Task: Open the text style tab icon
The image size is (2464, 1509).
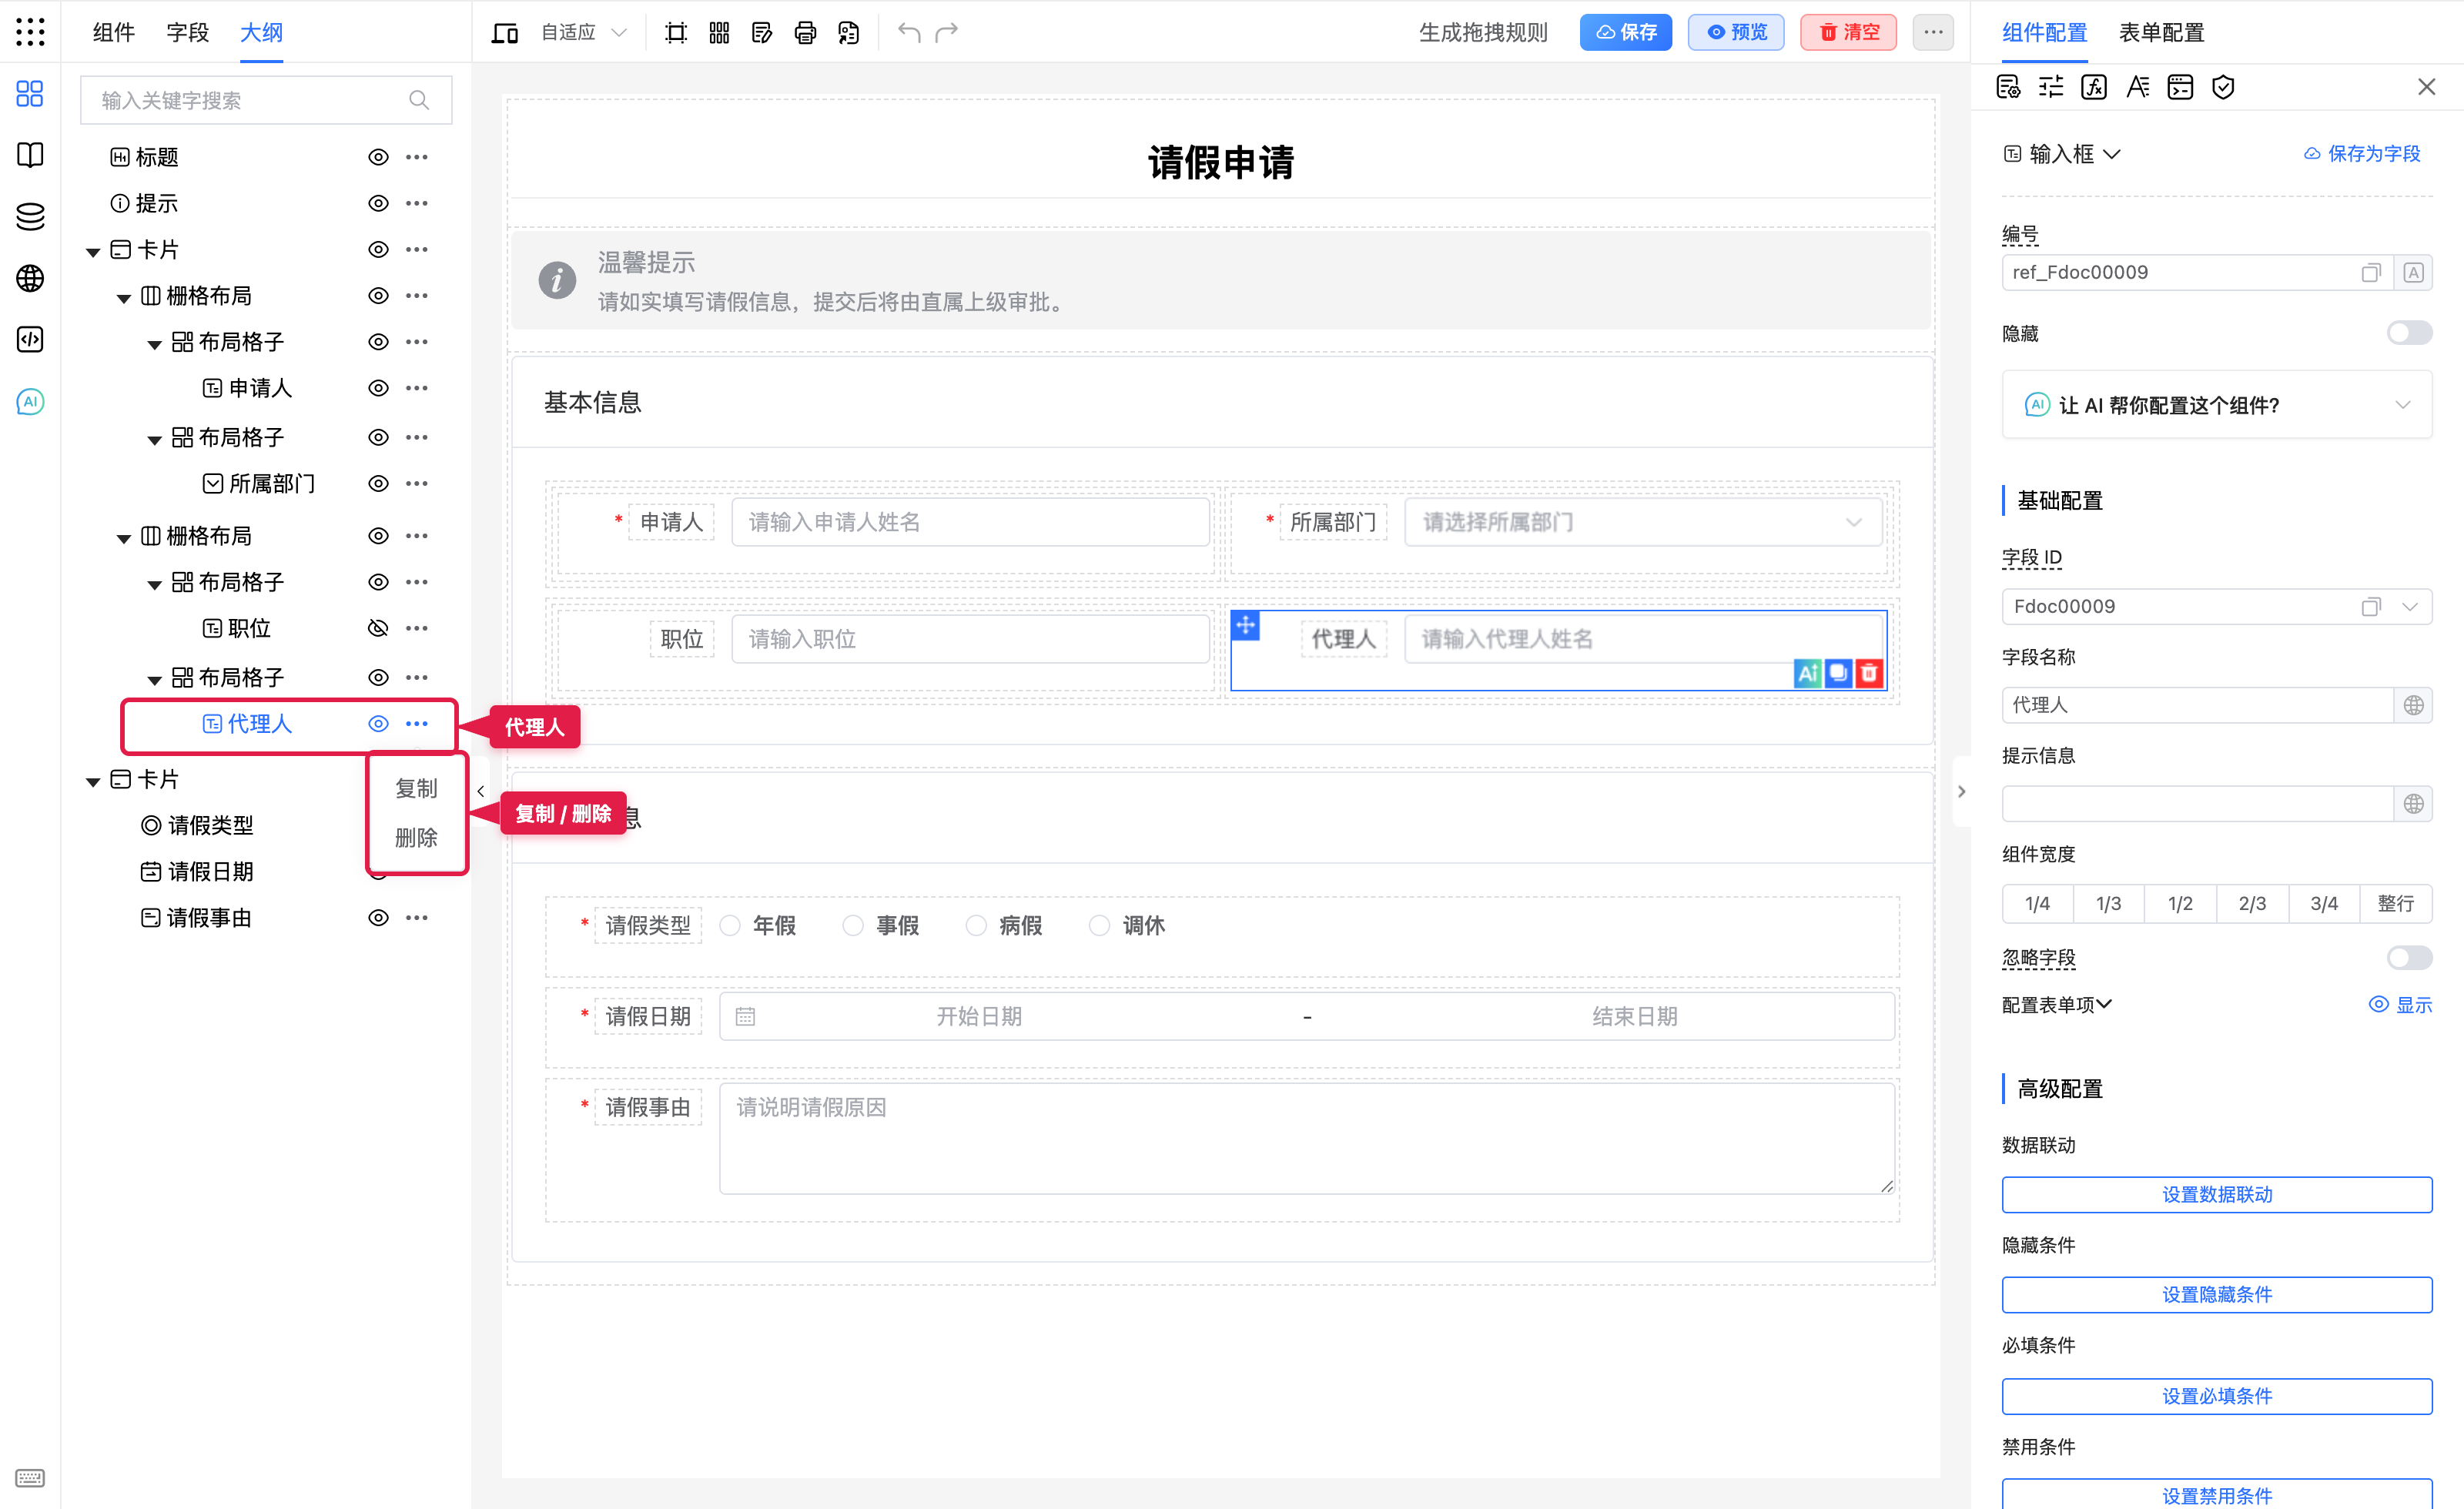Action: pyautogui.click(x=2137, y=87)
